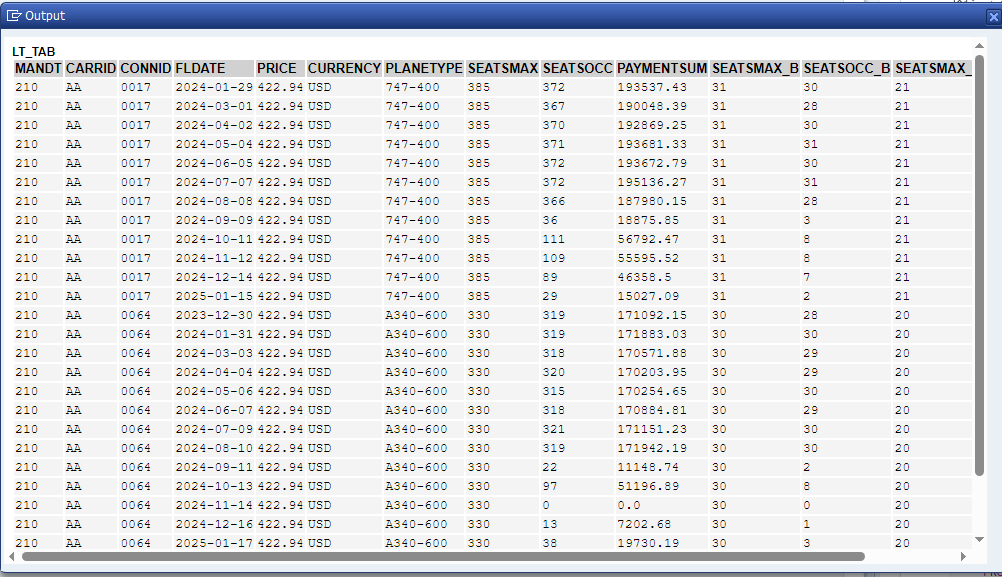Click the vertical scrollbar thumb
1002x577 pixels.
click(979, 265)
